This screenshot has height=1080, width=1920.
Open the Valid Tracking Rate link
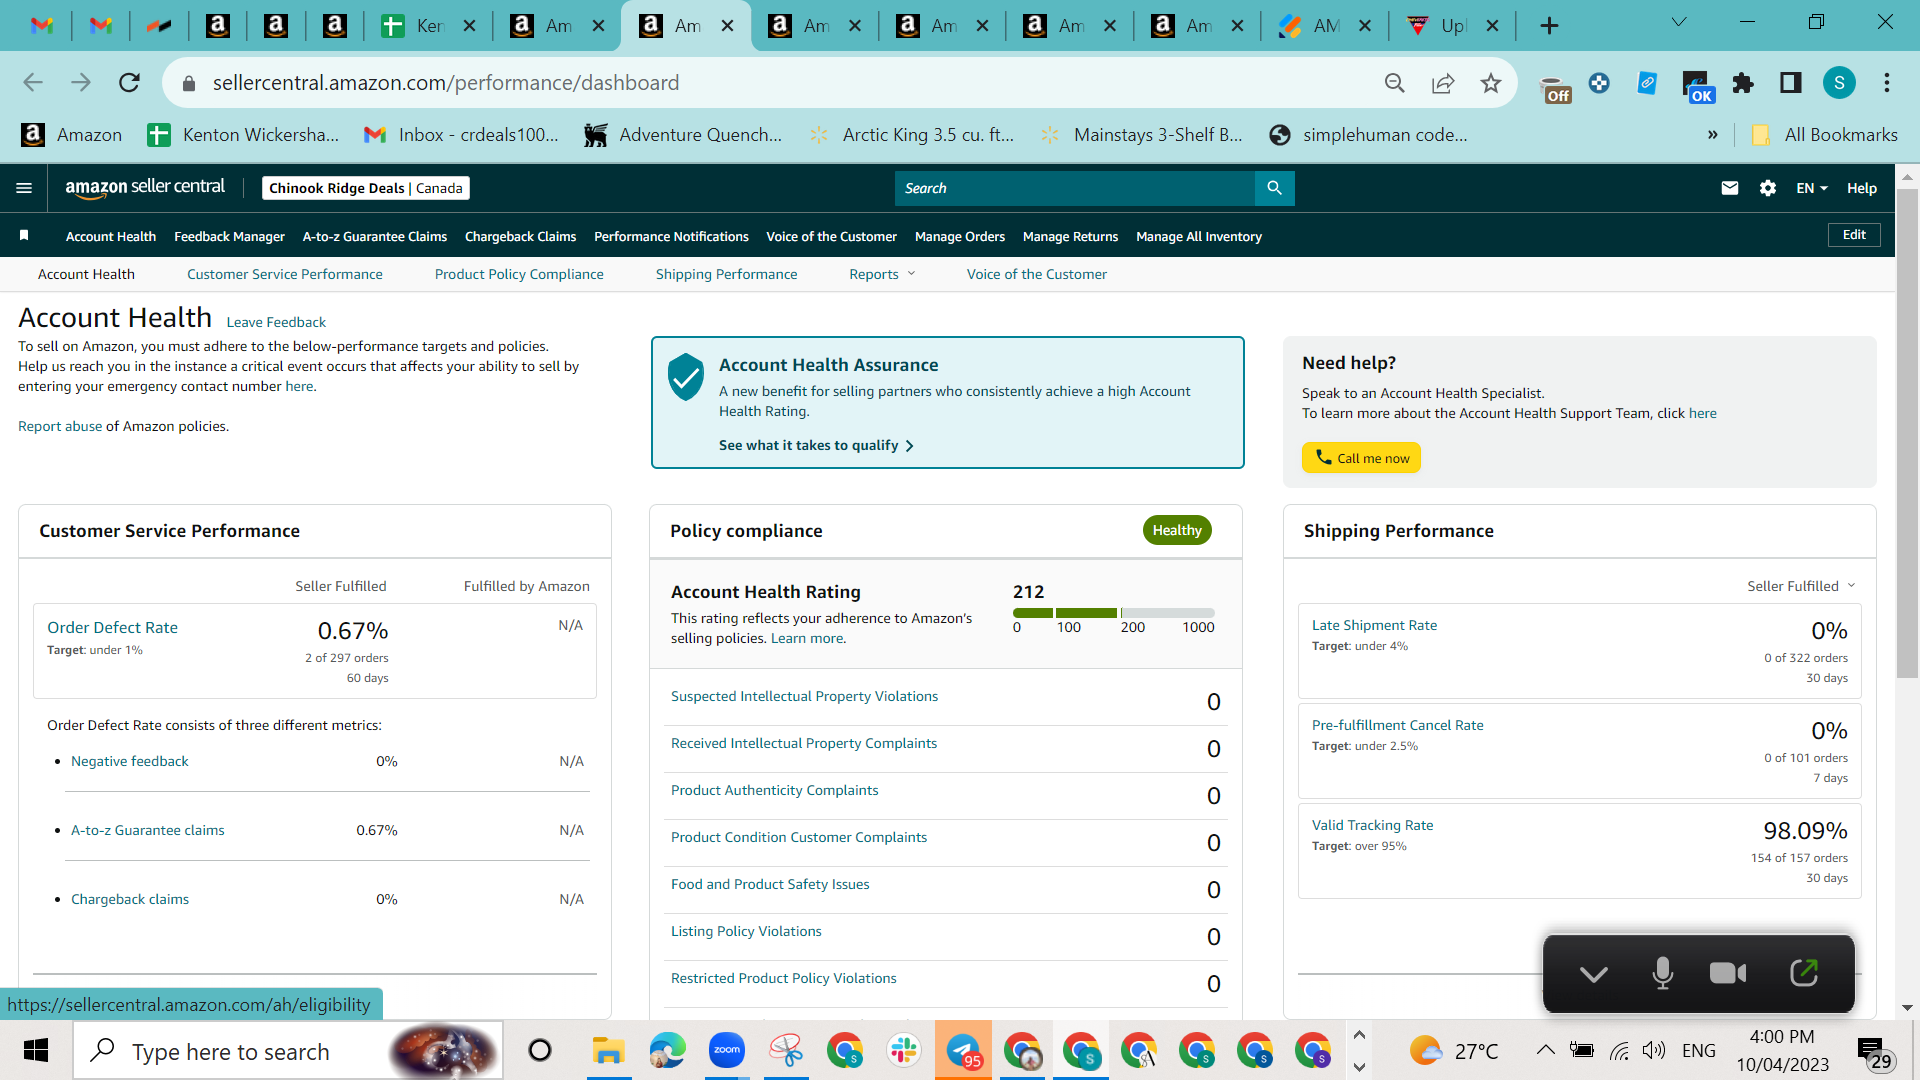click(x=1372, y=825)
